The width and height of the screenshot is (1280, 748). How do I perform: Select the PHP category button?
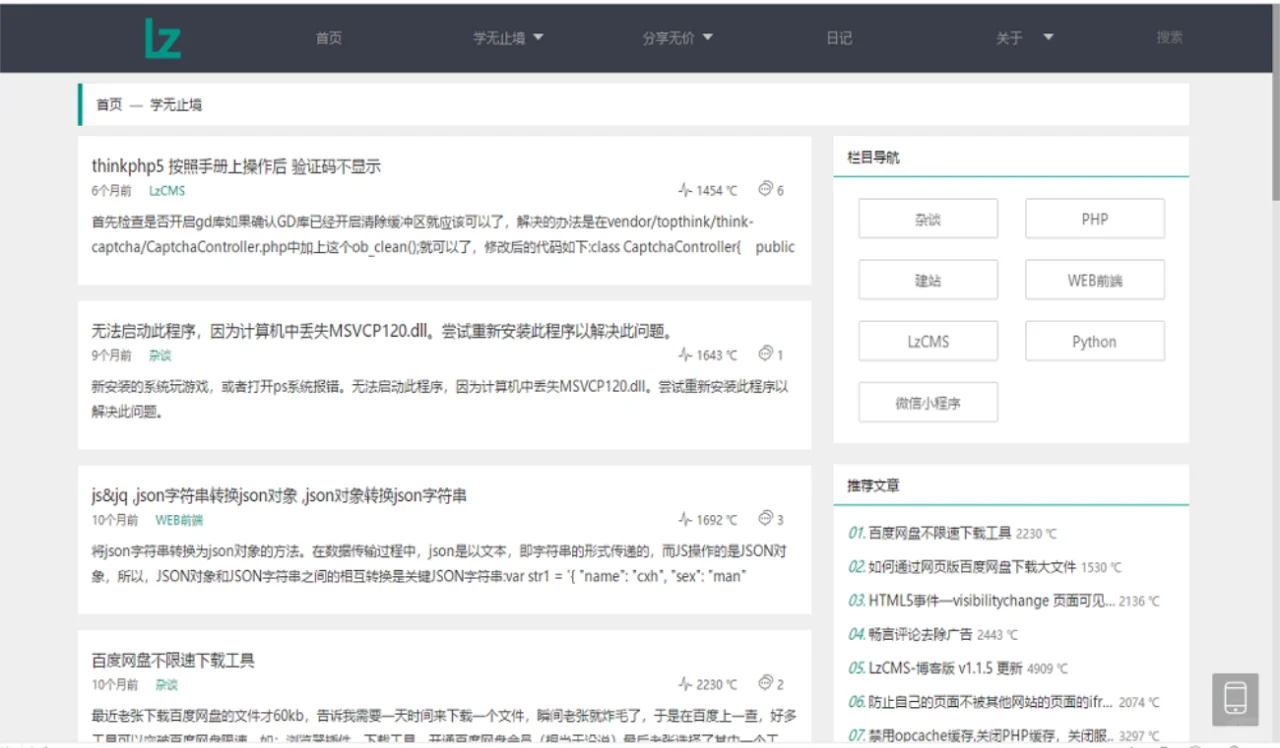(1094, 219)
